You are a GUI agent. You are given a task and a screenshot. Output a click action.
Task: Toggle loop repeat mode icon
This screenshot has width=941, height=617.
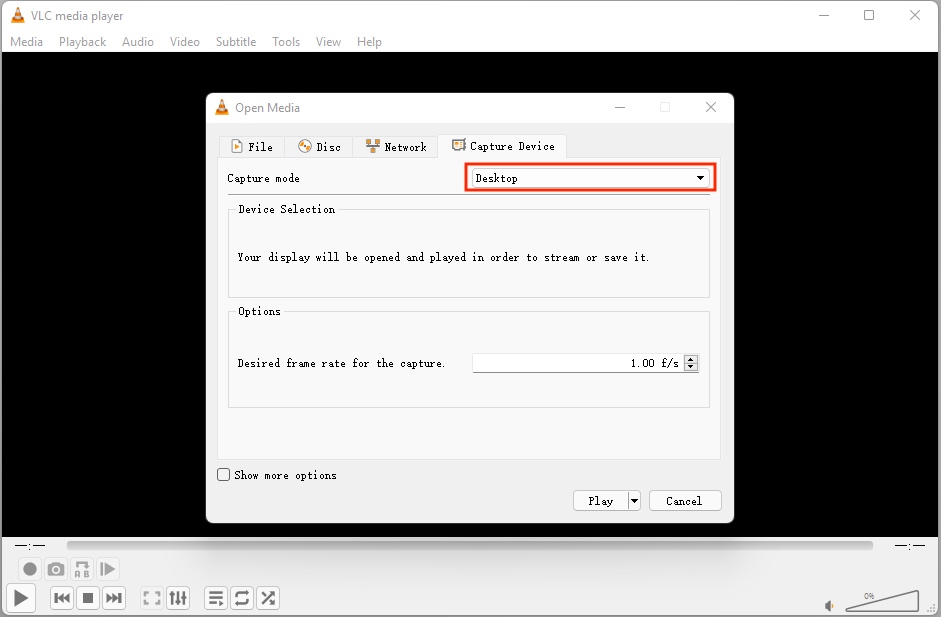pos(242,598)
